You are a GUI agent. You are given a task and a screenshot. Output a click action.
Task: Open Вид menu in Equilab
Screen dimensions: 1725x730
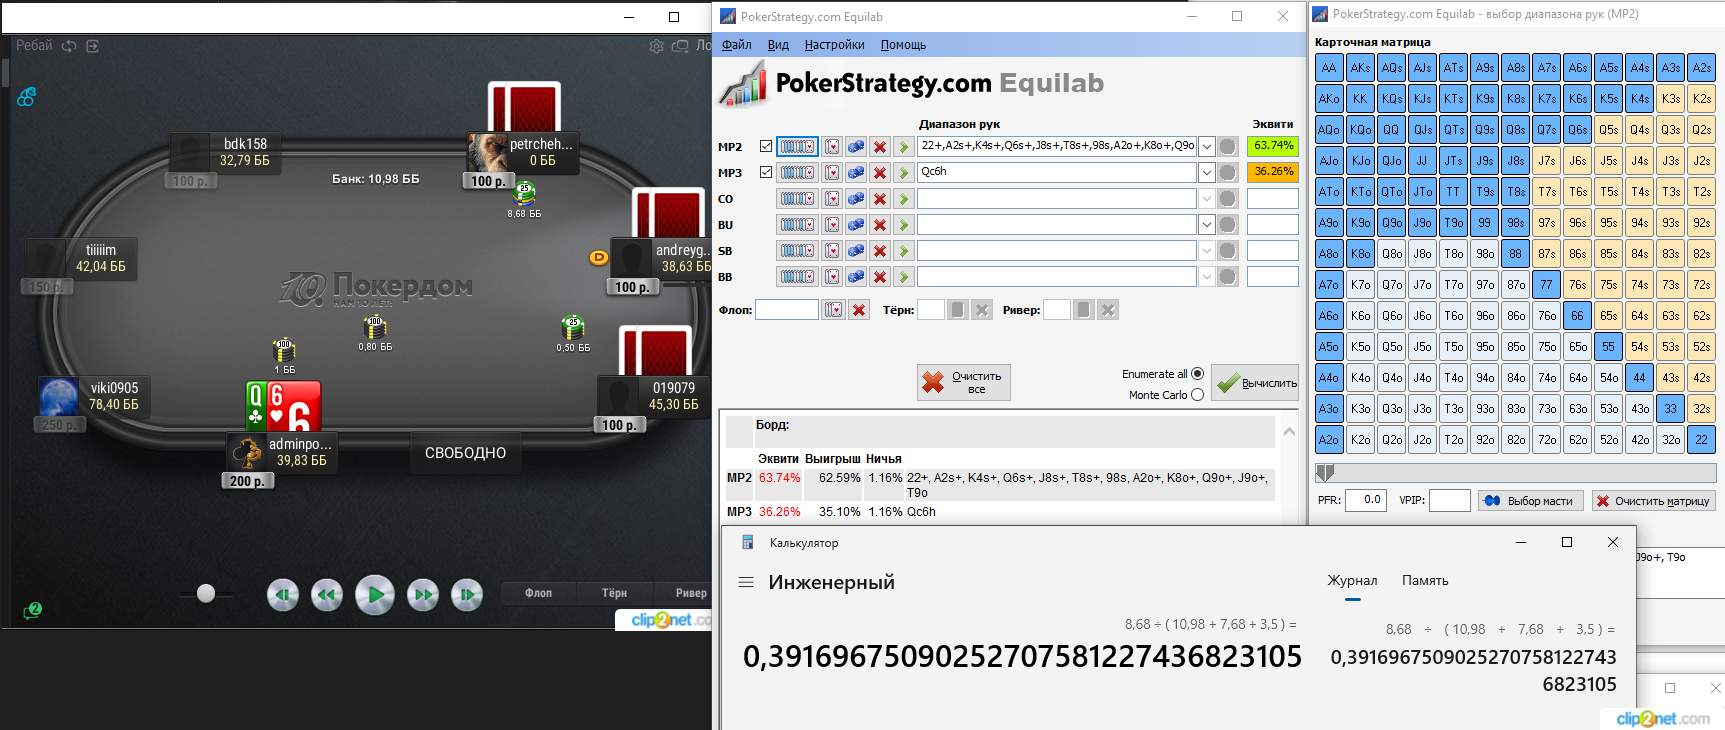pos(778,45)
